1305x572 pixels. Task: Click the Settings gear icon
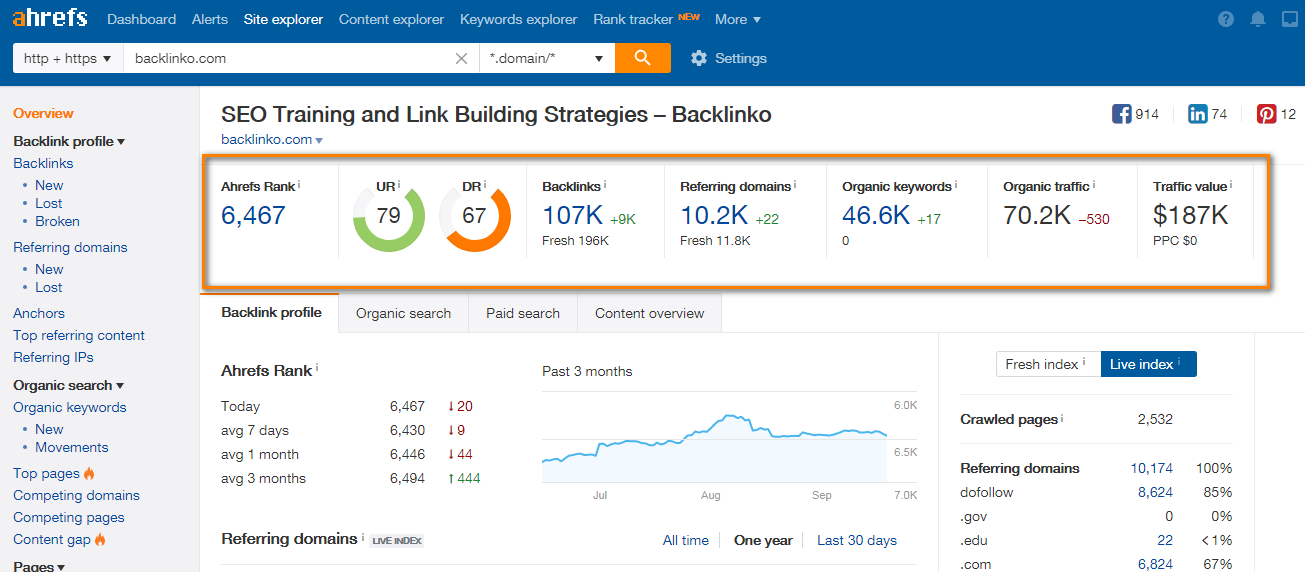tap(699, 58)
